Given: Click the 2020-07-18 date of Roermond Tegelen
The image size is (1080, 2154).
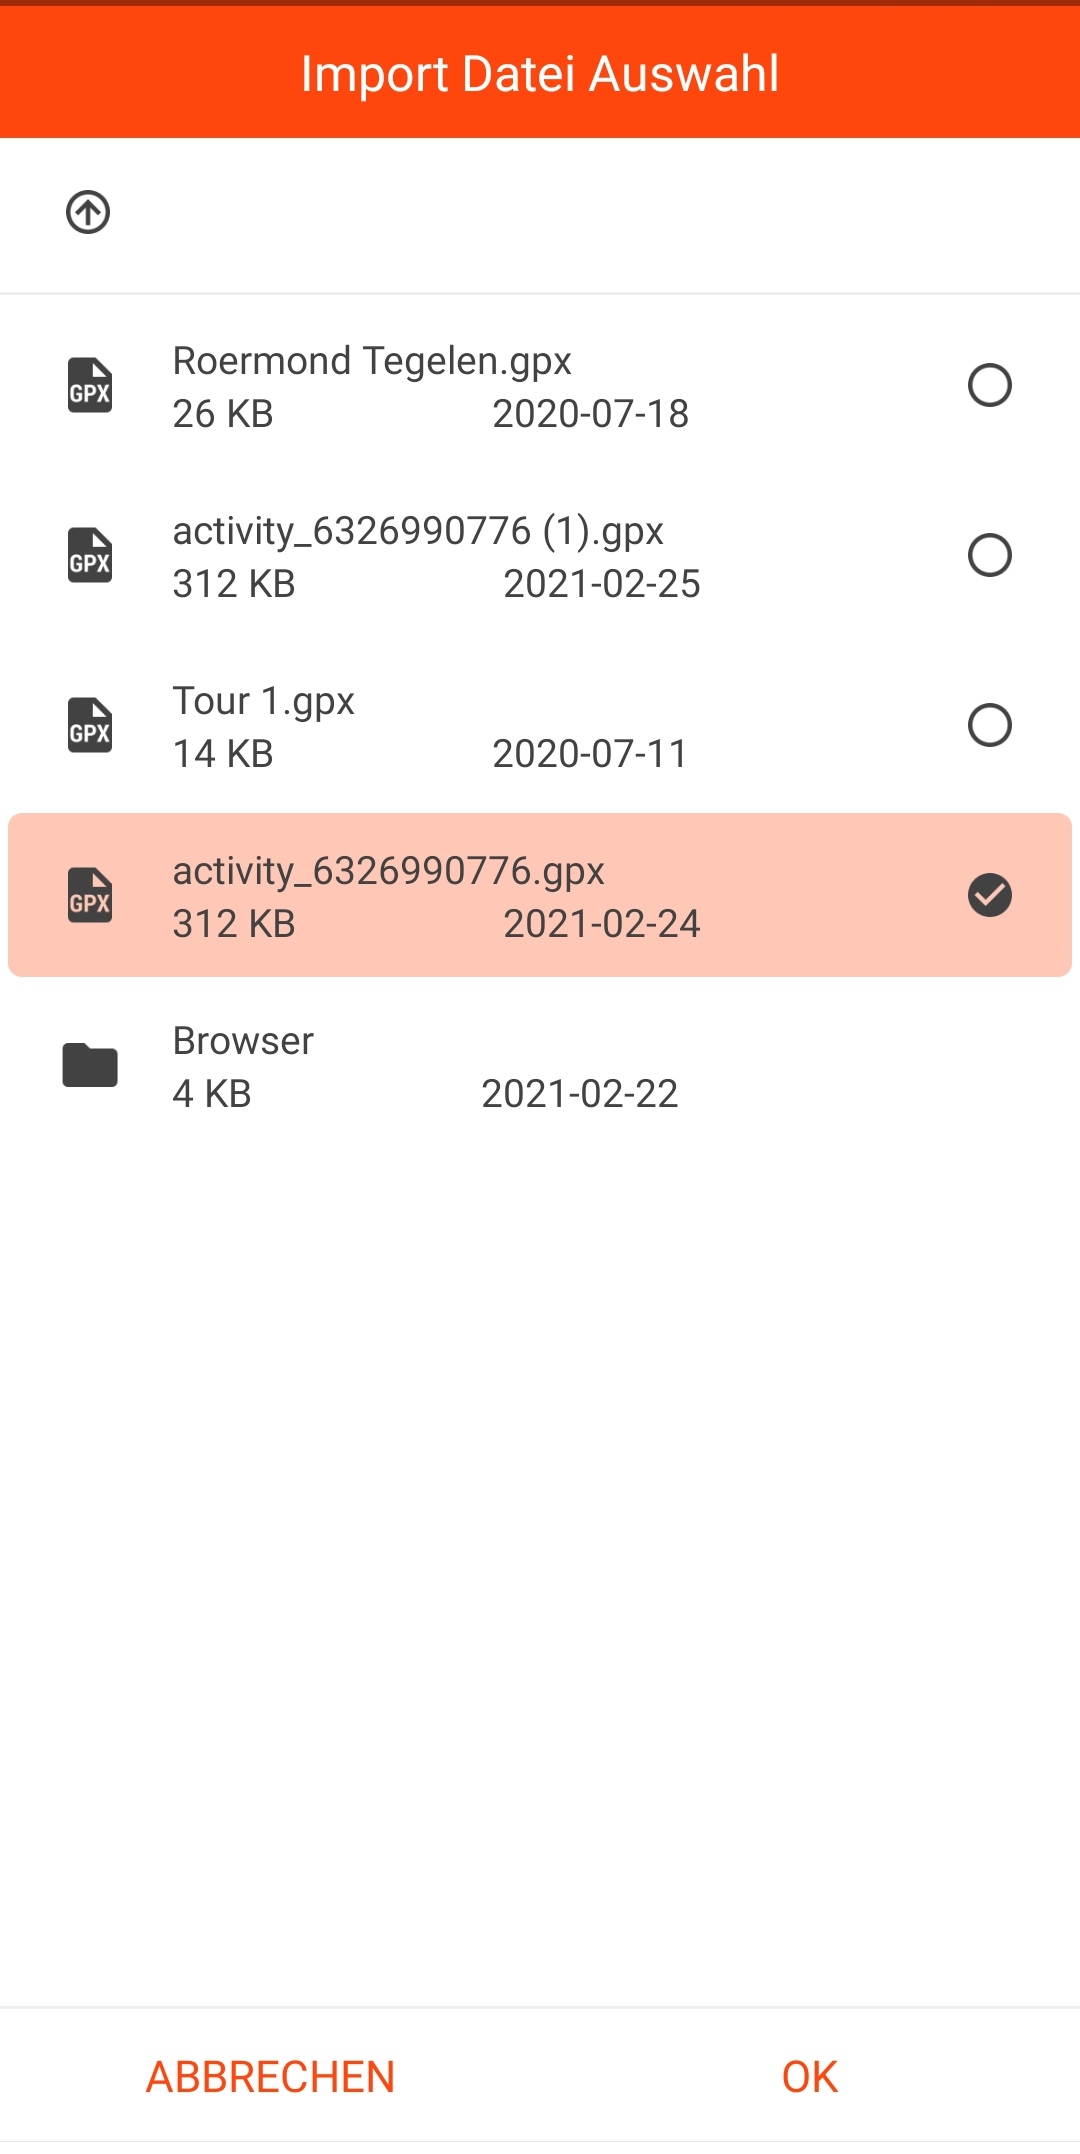Looking at the screenshot, I should click(x=590, y=414).
